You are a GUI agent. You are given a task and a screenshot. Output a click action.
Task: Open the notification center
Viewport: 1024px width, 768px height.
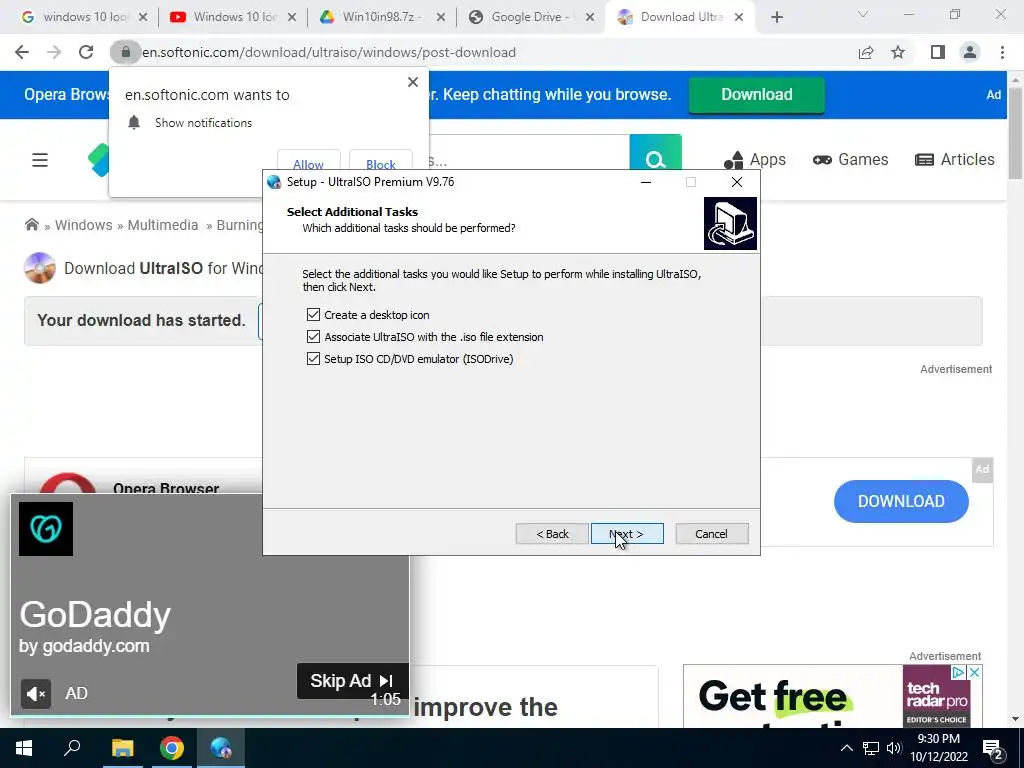[993, 749]
